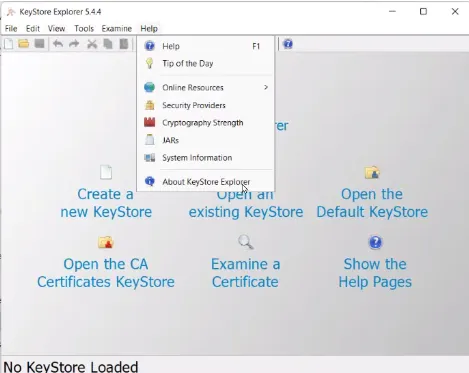Click Show the Help Pages link
This screenshot has height=373, width=469.
pos(375,273)
